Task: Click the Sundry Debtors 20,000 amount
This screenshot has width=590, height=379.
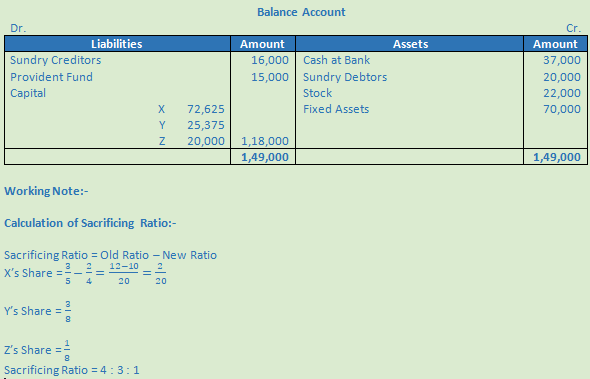Action: 562,77
